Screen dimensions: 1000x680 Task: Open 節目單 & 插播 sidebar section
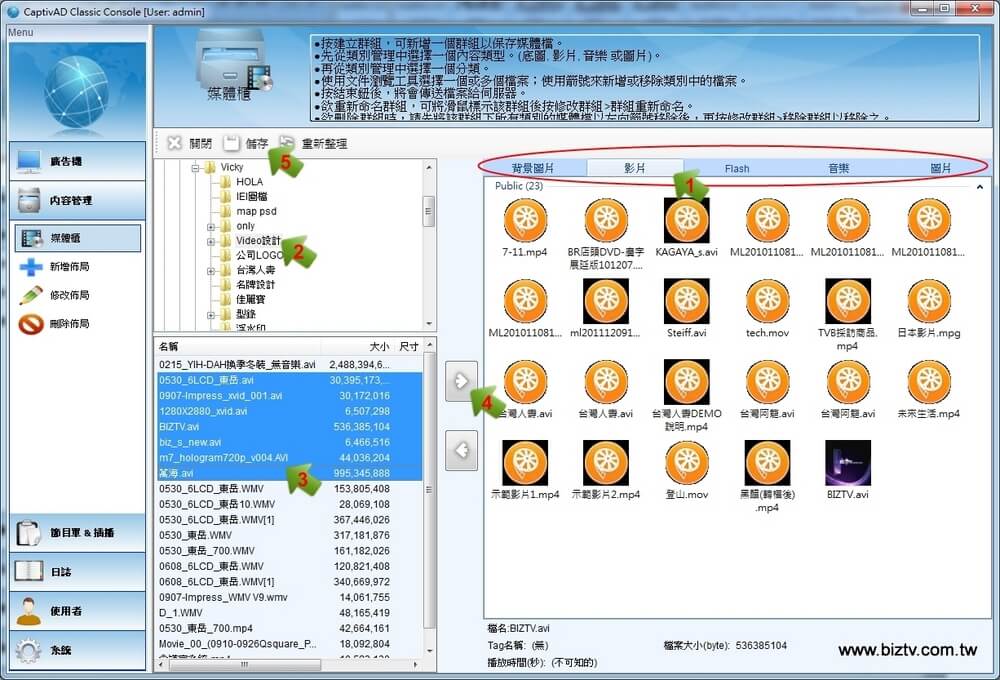click(77, 533)
